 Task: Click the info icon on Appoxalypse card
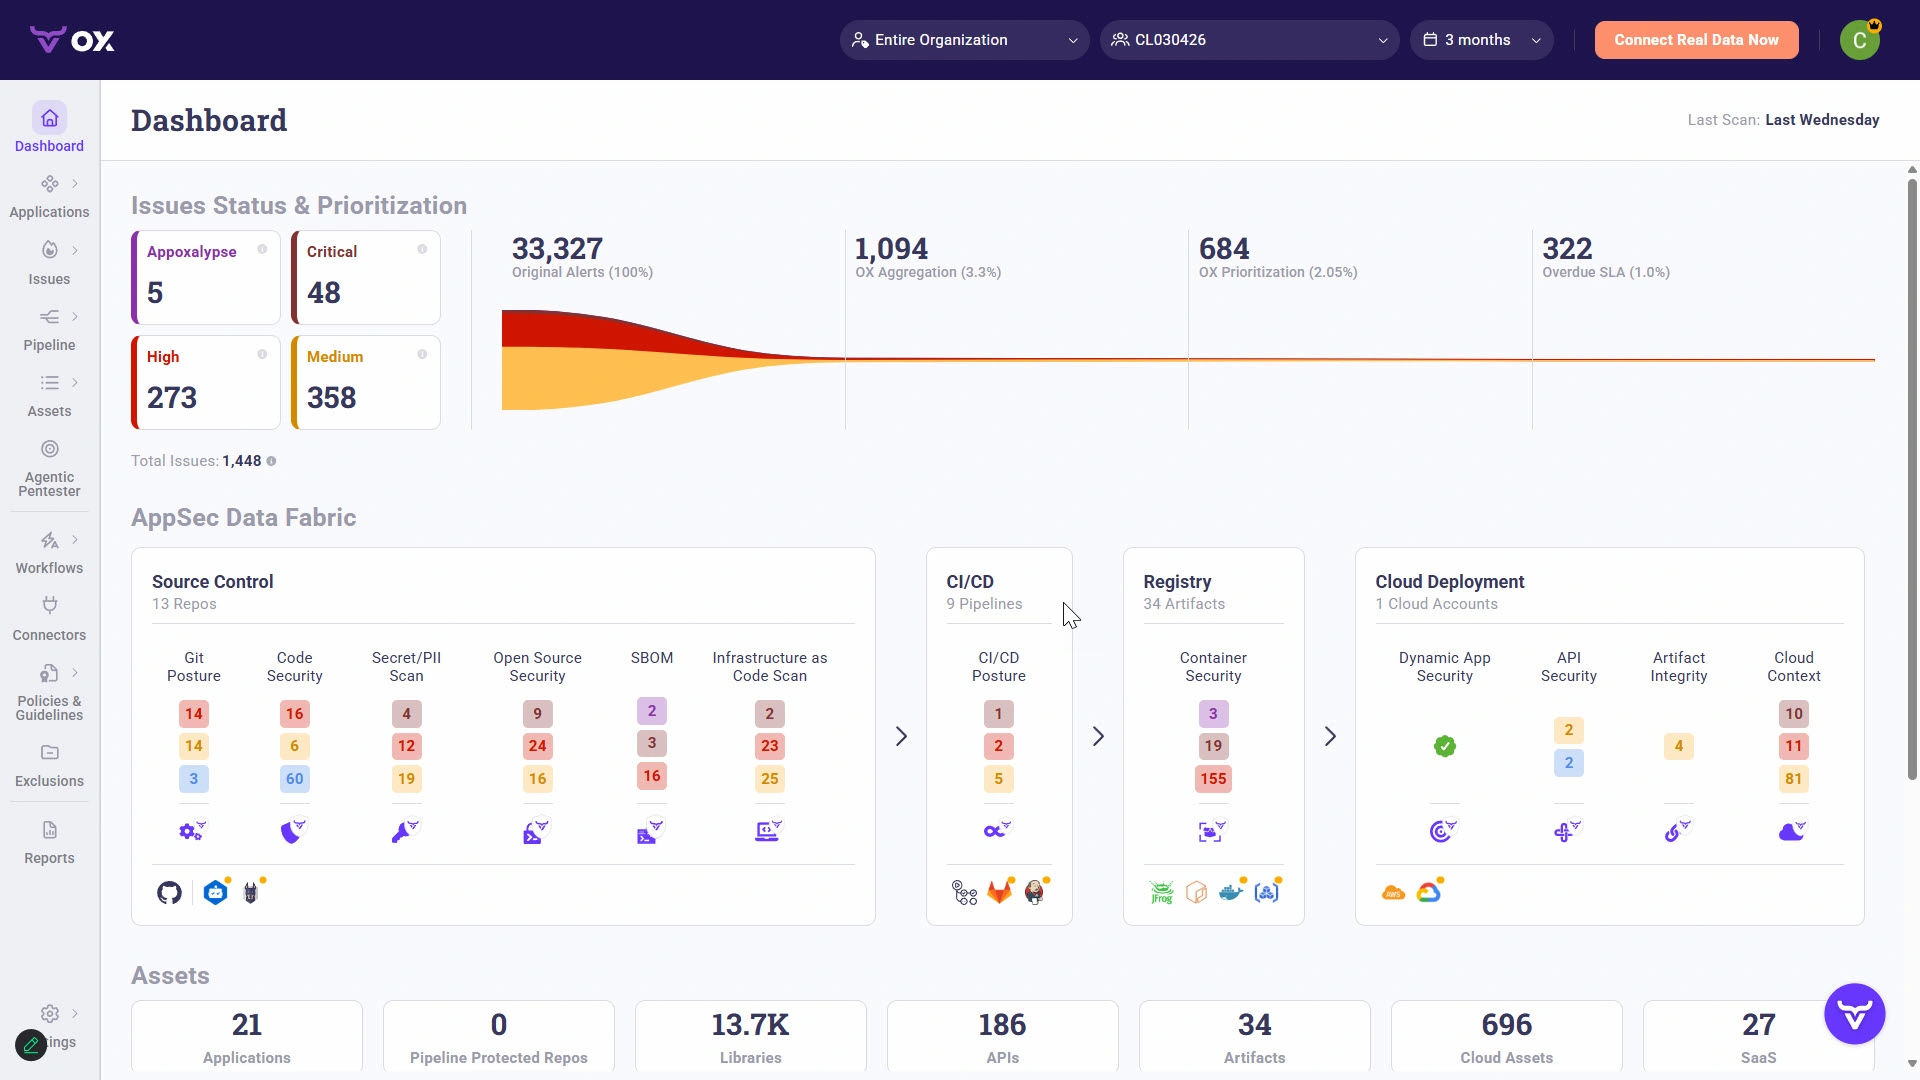(x=262, y=249)
